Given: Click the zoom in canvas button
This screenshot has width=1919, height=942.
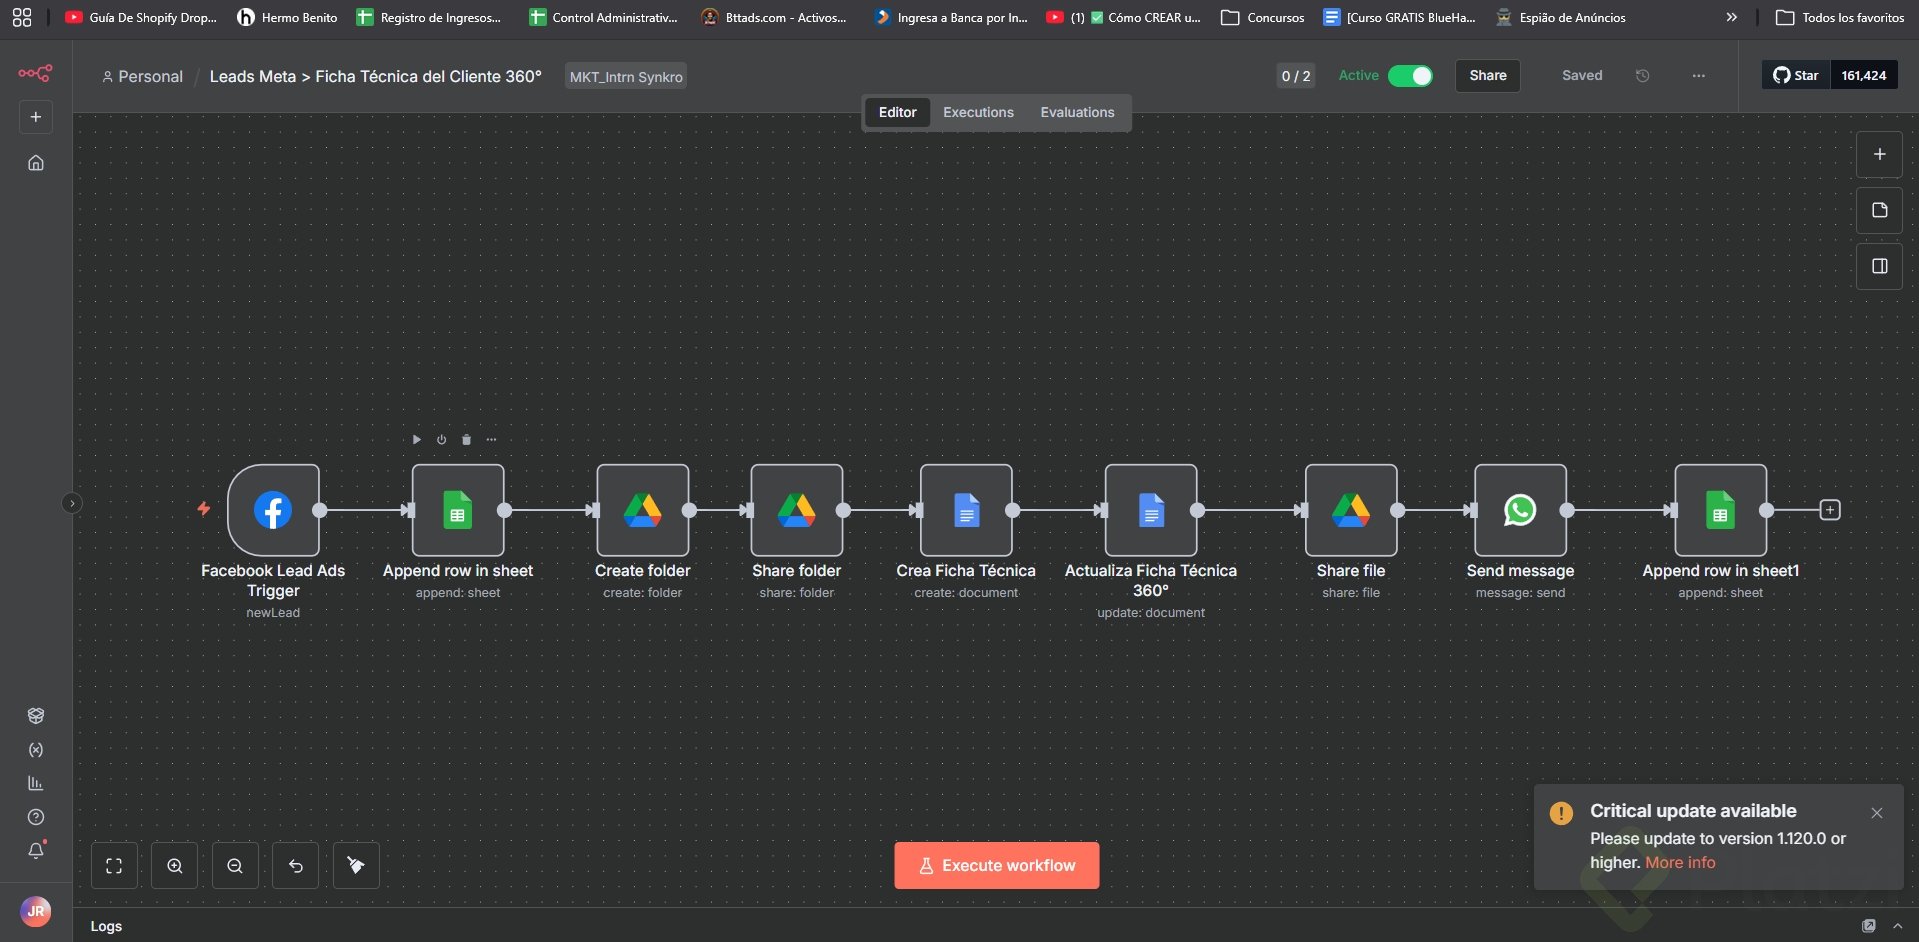Looking at the screenshot, I should click(175, 866).
